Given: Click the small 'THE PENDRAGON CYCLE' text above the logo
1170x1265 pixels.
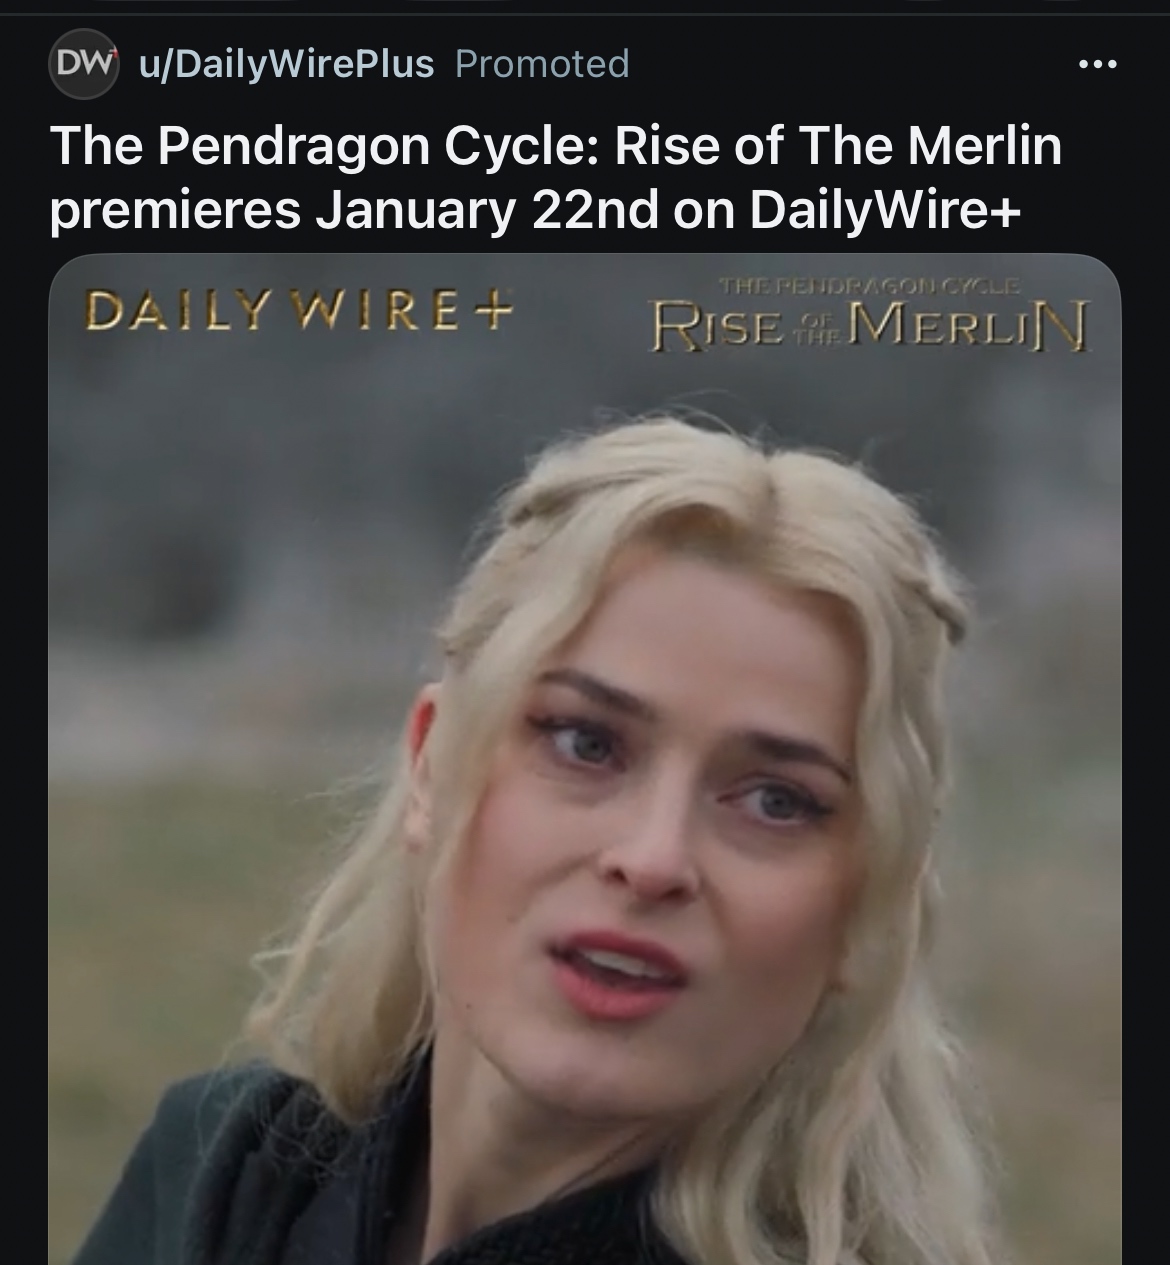Looking at the screenshot, I should tap(870, 287).
